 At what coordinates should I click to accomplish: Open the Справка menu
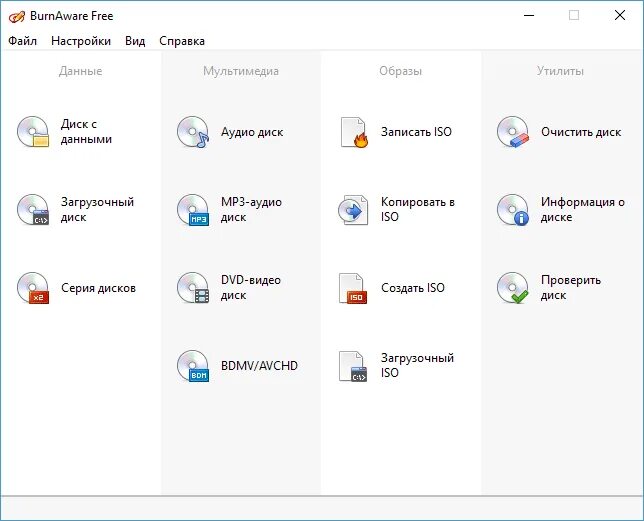tap(182, 41)
